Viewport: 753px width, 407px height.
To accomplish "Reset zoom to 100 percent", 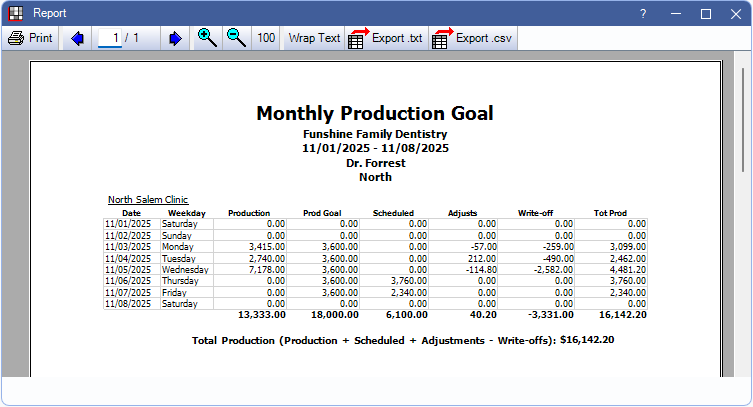I will tap(266, 38).
